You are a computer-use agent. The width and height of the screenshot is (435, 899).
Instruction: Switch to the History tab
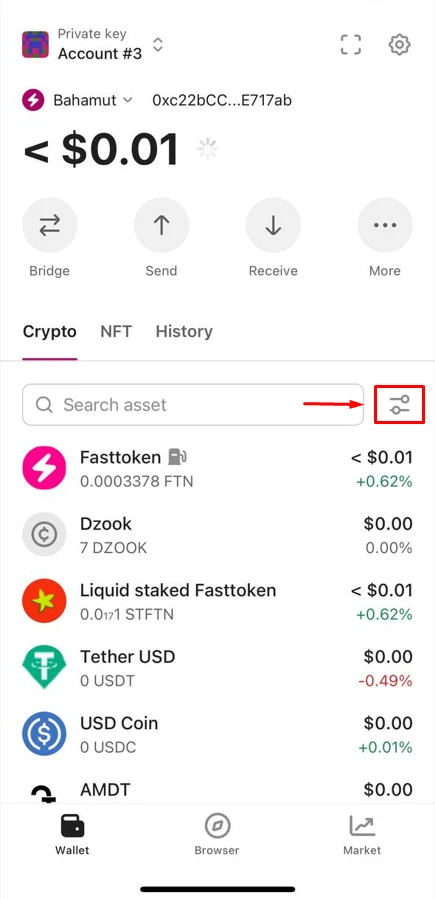coord(184,331)
